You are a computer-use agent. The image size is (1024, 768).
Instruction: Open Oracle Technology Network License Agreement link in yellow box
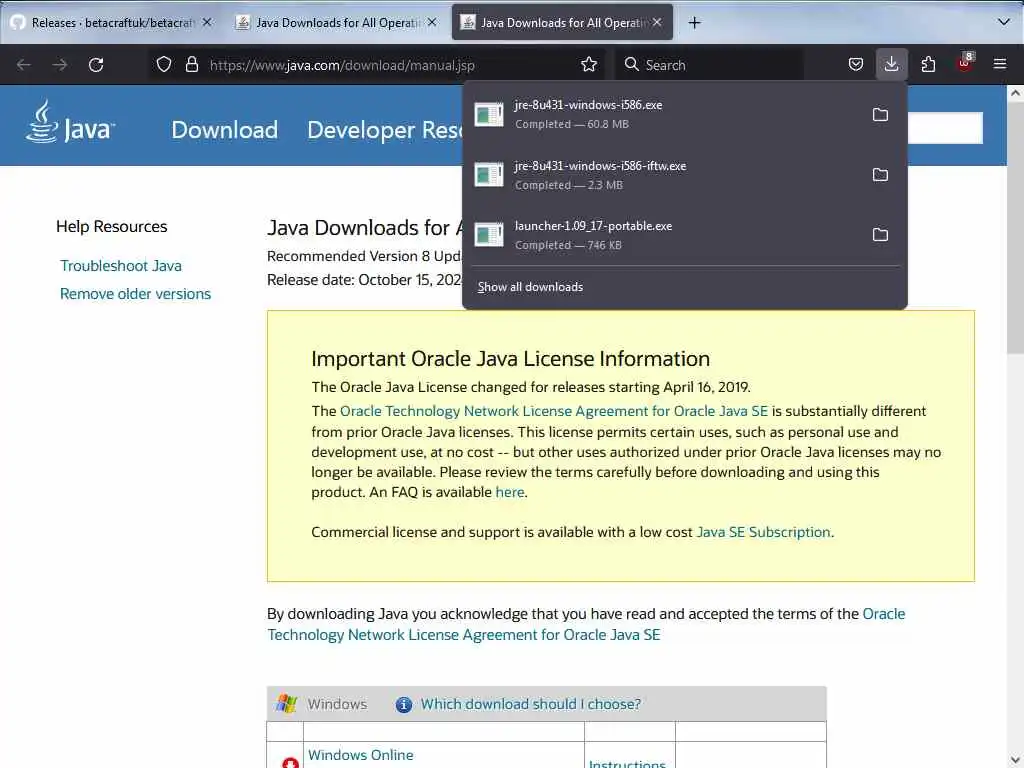pyautogui.click(x=554, y=411)
